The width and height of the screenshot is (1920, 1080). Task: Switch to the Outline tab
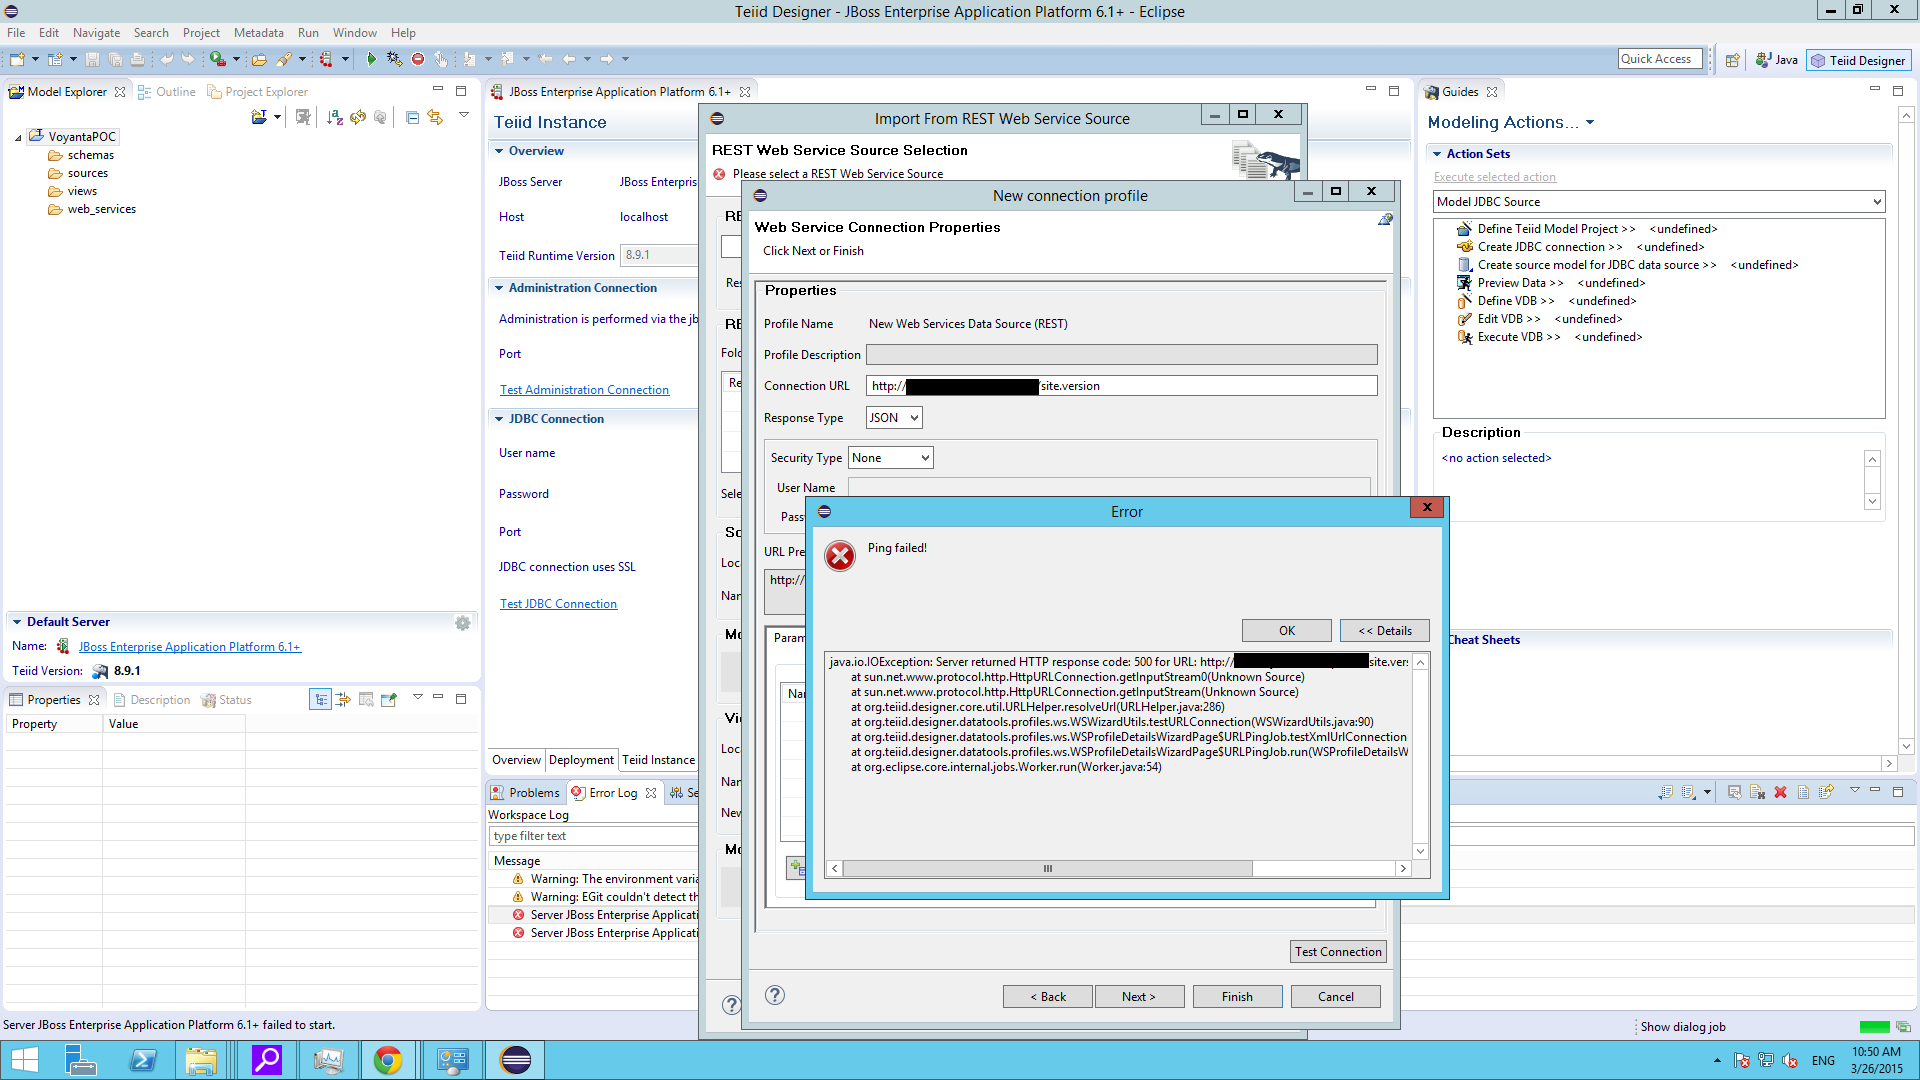click(167, 92)
